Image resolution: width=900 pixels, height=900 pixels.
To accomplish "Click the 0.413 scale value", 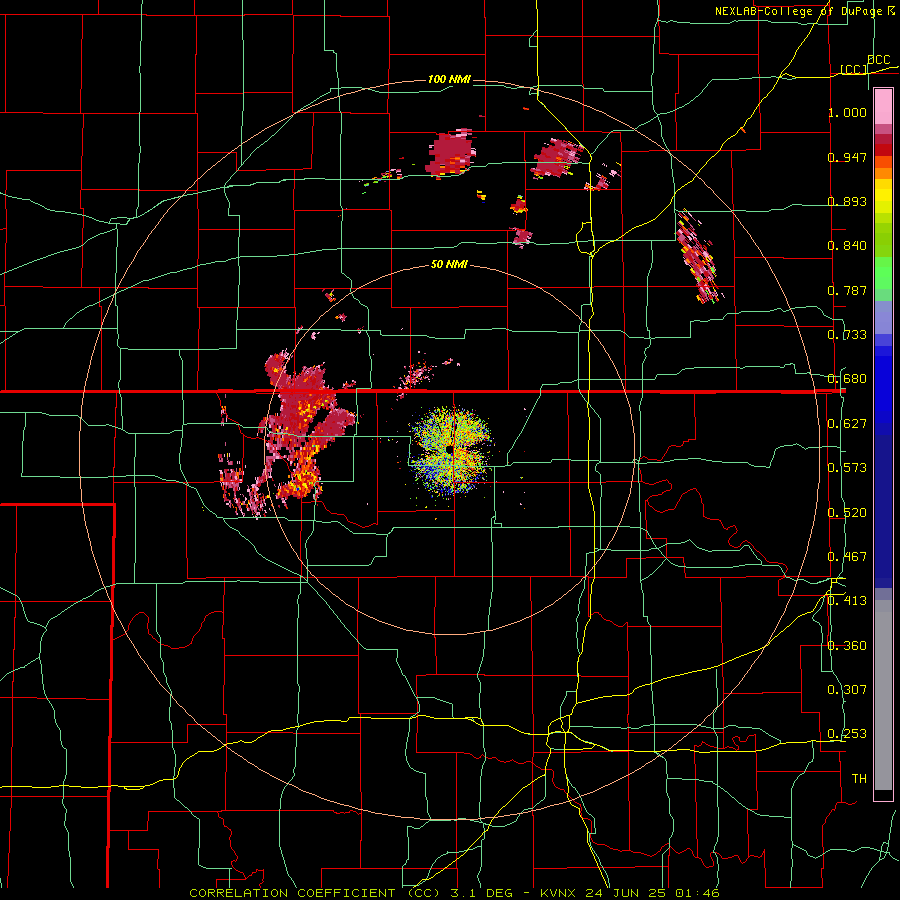I will 847,601.
